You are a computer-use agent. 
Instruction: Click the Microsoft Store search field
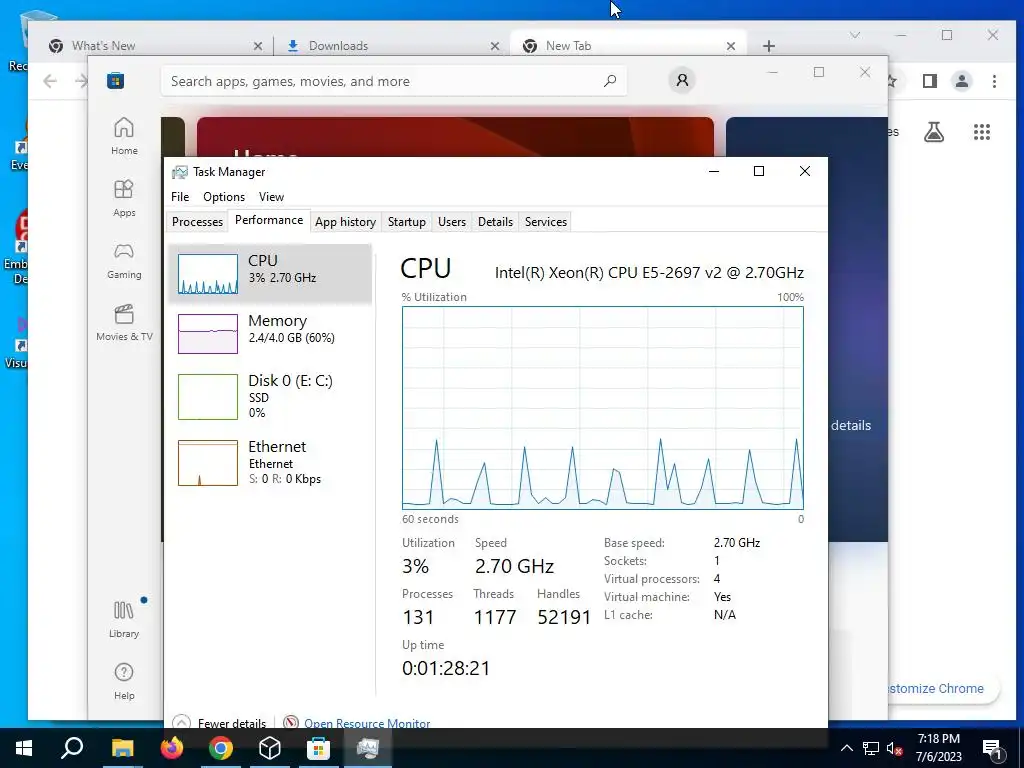394,81
